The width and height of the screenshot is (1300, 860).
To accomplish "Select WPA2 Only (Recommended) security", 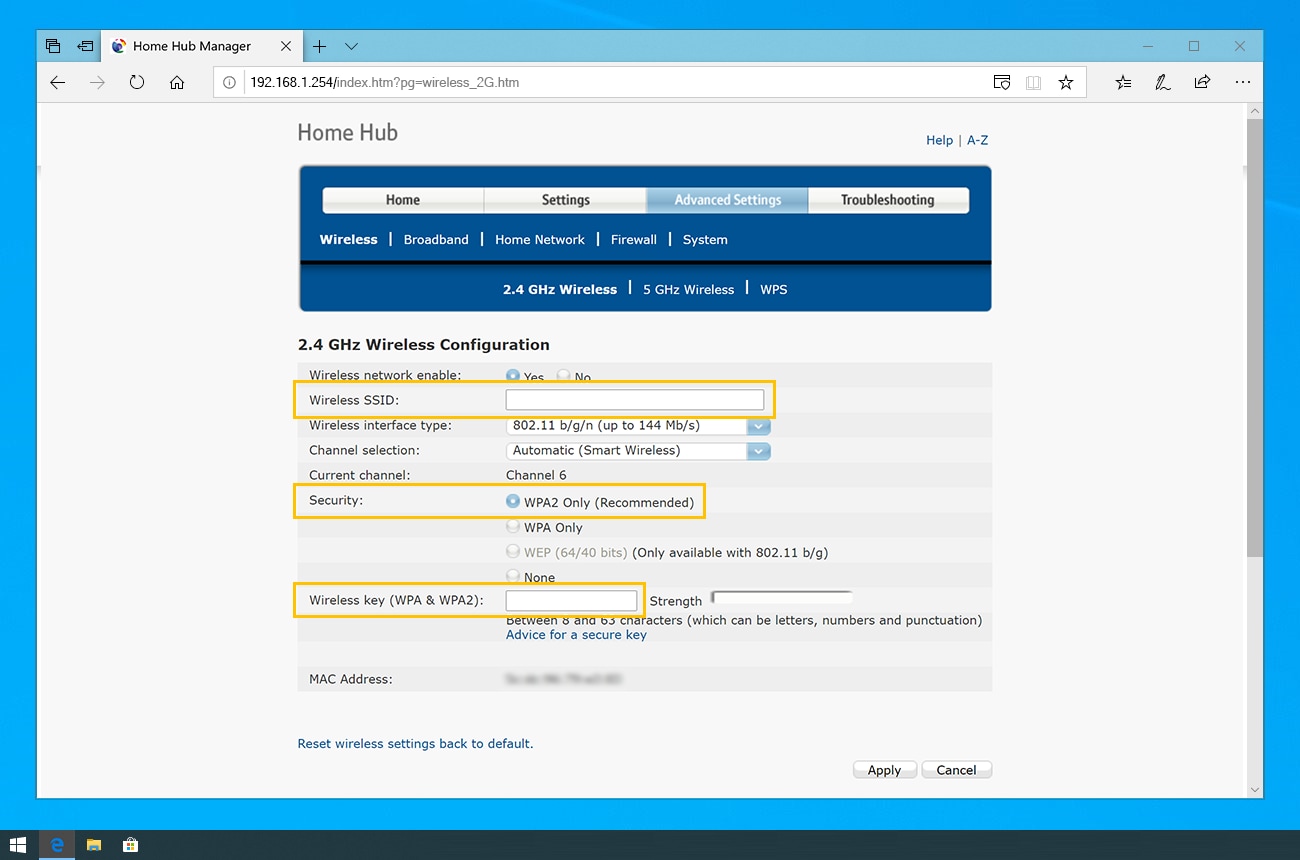I will pos(513,501).
